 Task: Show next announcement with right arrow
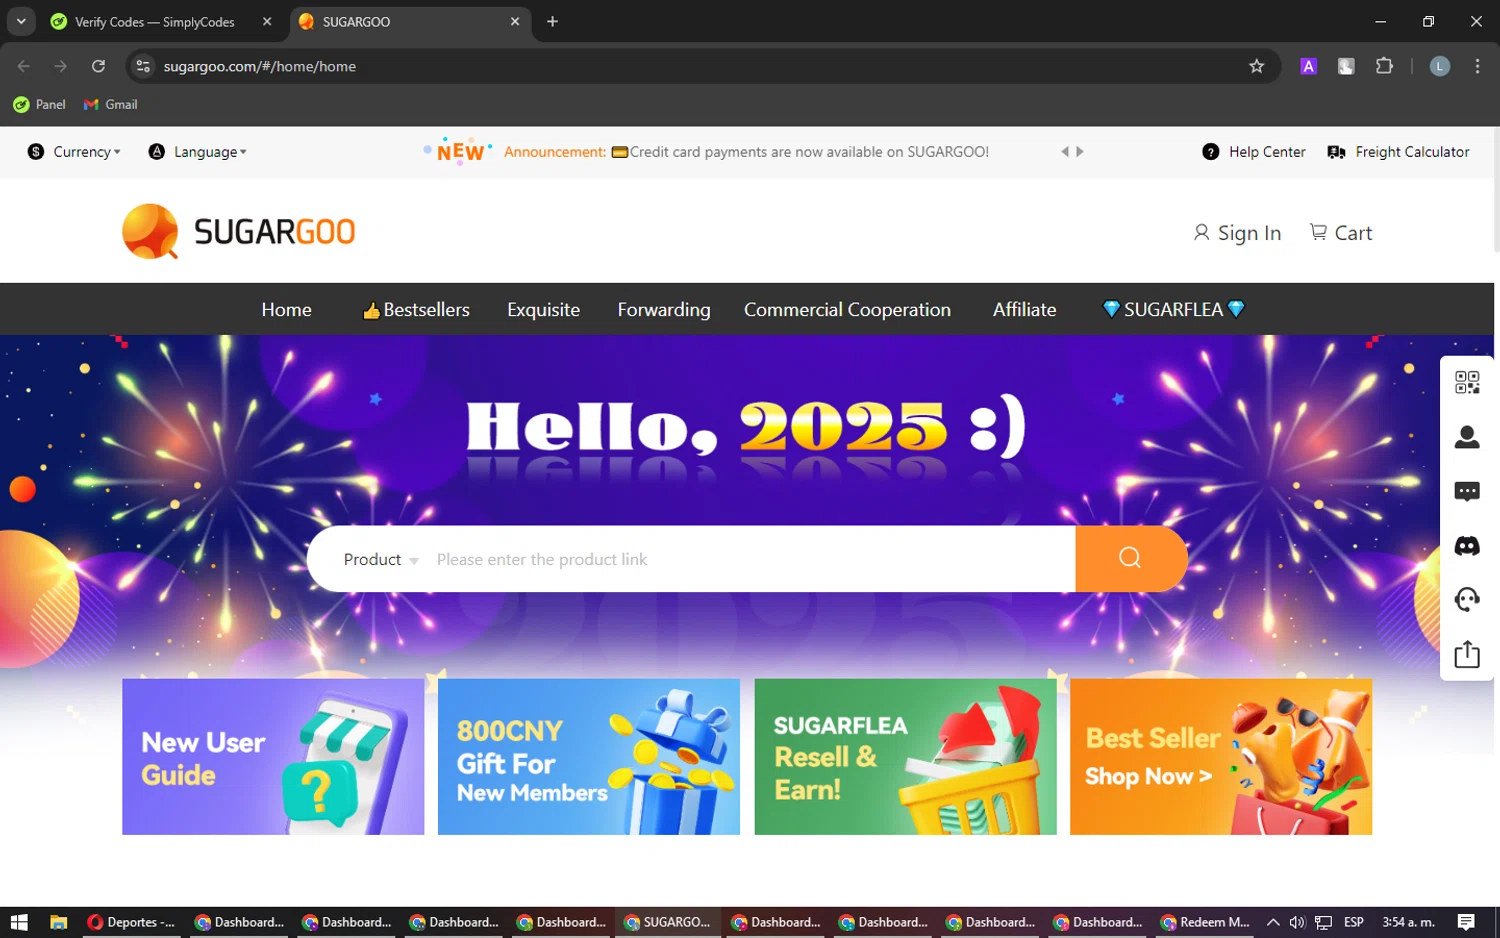pyautogui.click(x=1080, y=152)
